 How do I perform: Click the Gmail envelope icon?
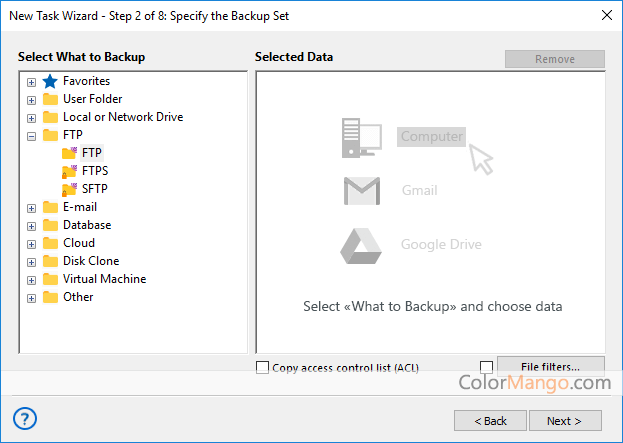coord(361,190)
